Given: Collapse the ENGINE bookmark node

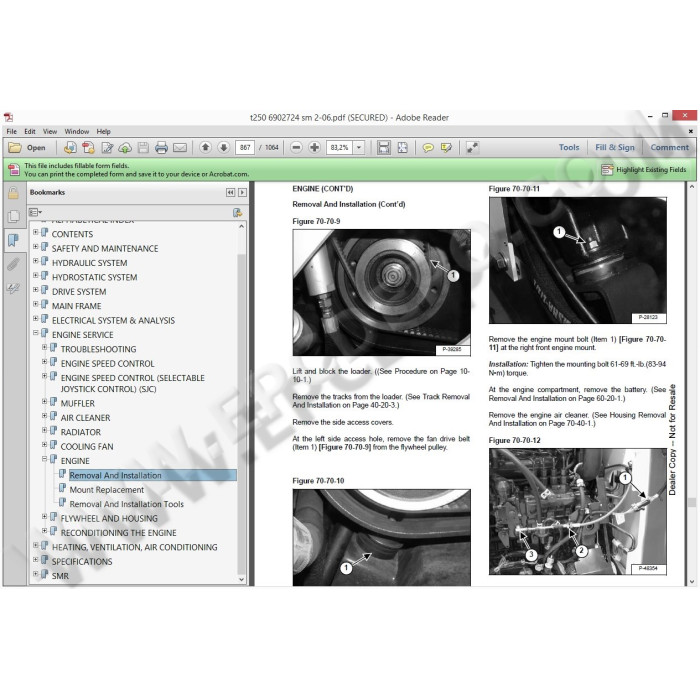Looking at the screenshot, I should coord(45,458).
